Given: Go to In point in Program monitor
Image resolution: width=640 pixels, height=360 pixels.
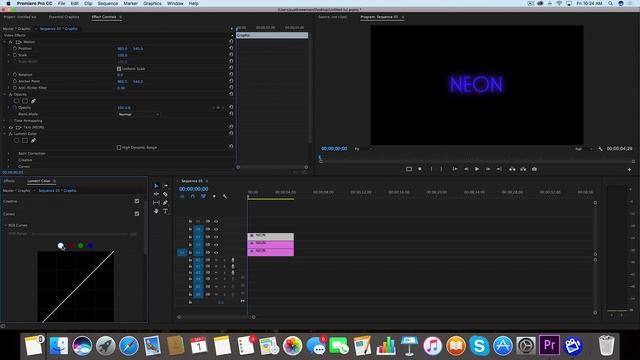Looking at the screenshot, I should coord(455,169).
